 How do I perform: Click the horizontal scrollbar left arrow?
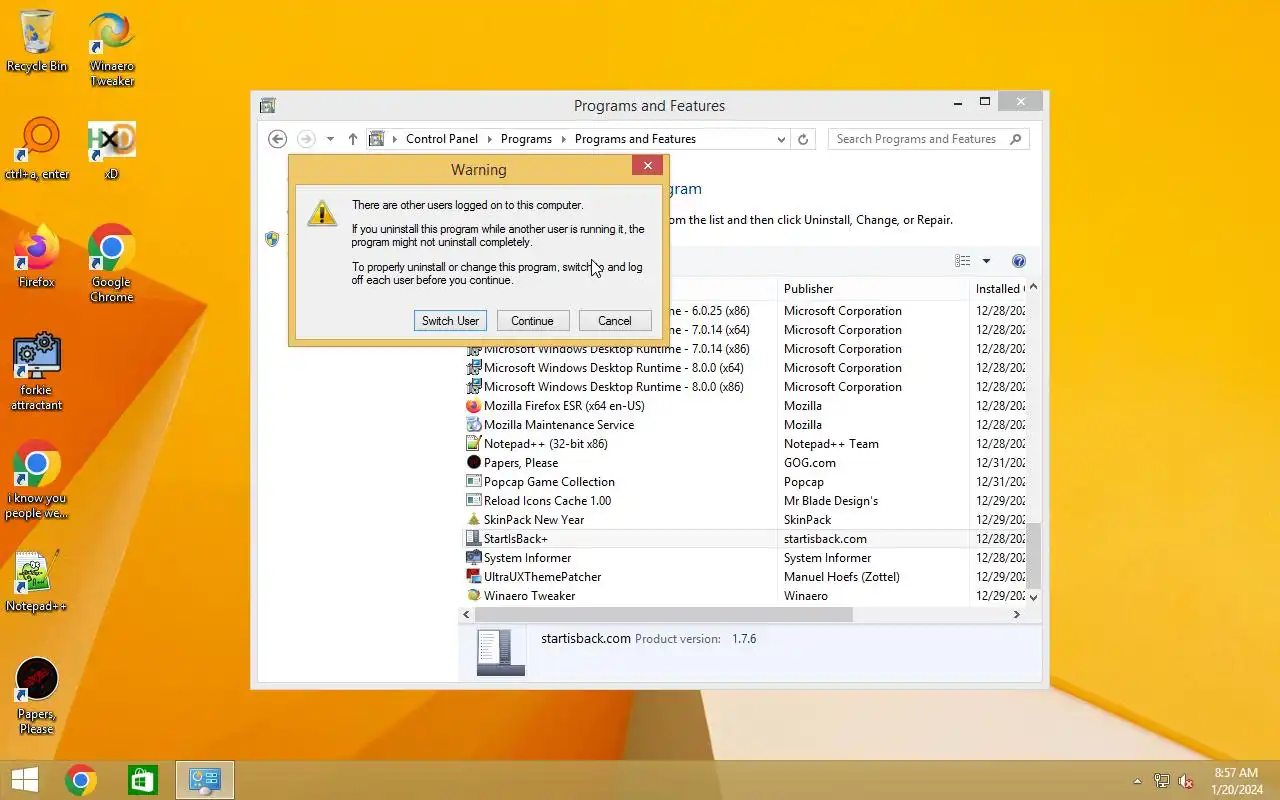(467, 615)
